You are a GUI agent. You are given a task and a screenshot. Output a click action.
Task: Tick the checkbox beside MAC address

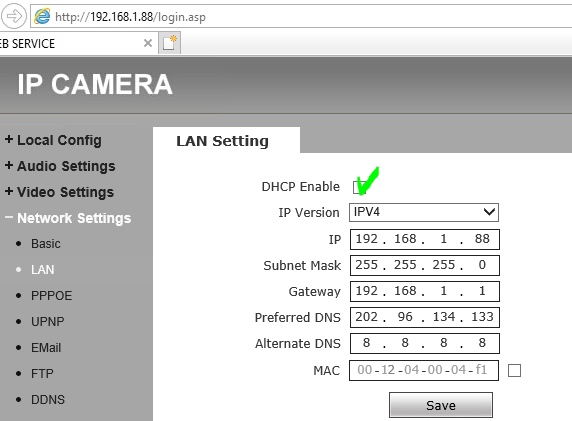(x=514, y=371)
